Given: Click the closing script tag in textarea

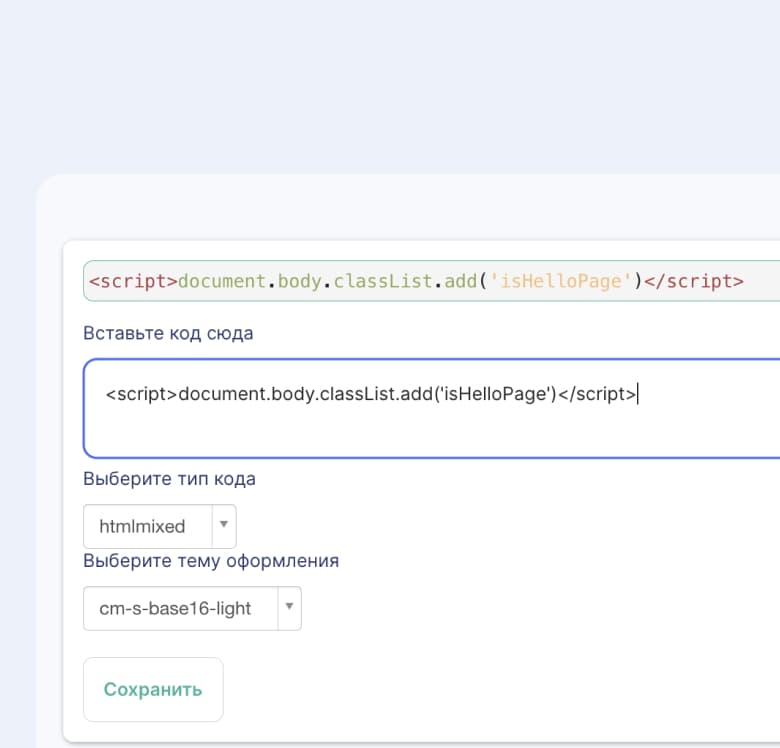Looking at the screenshot, I should pos(597,394).
